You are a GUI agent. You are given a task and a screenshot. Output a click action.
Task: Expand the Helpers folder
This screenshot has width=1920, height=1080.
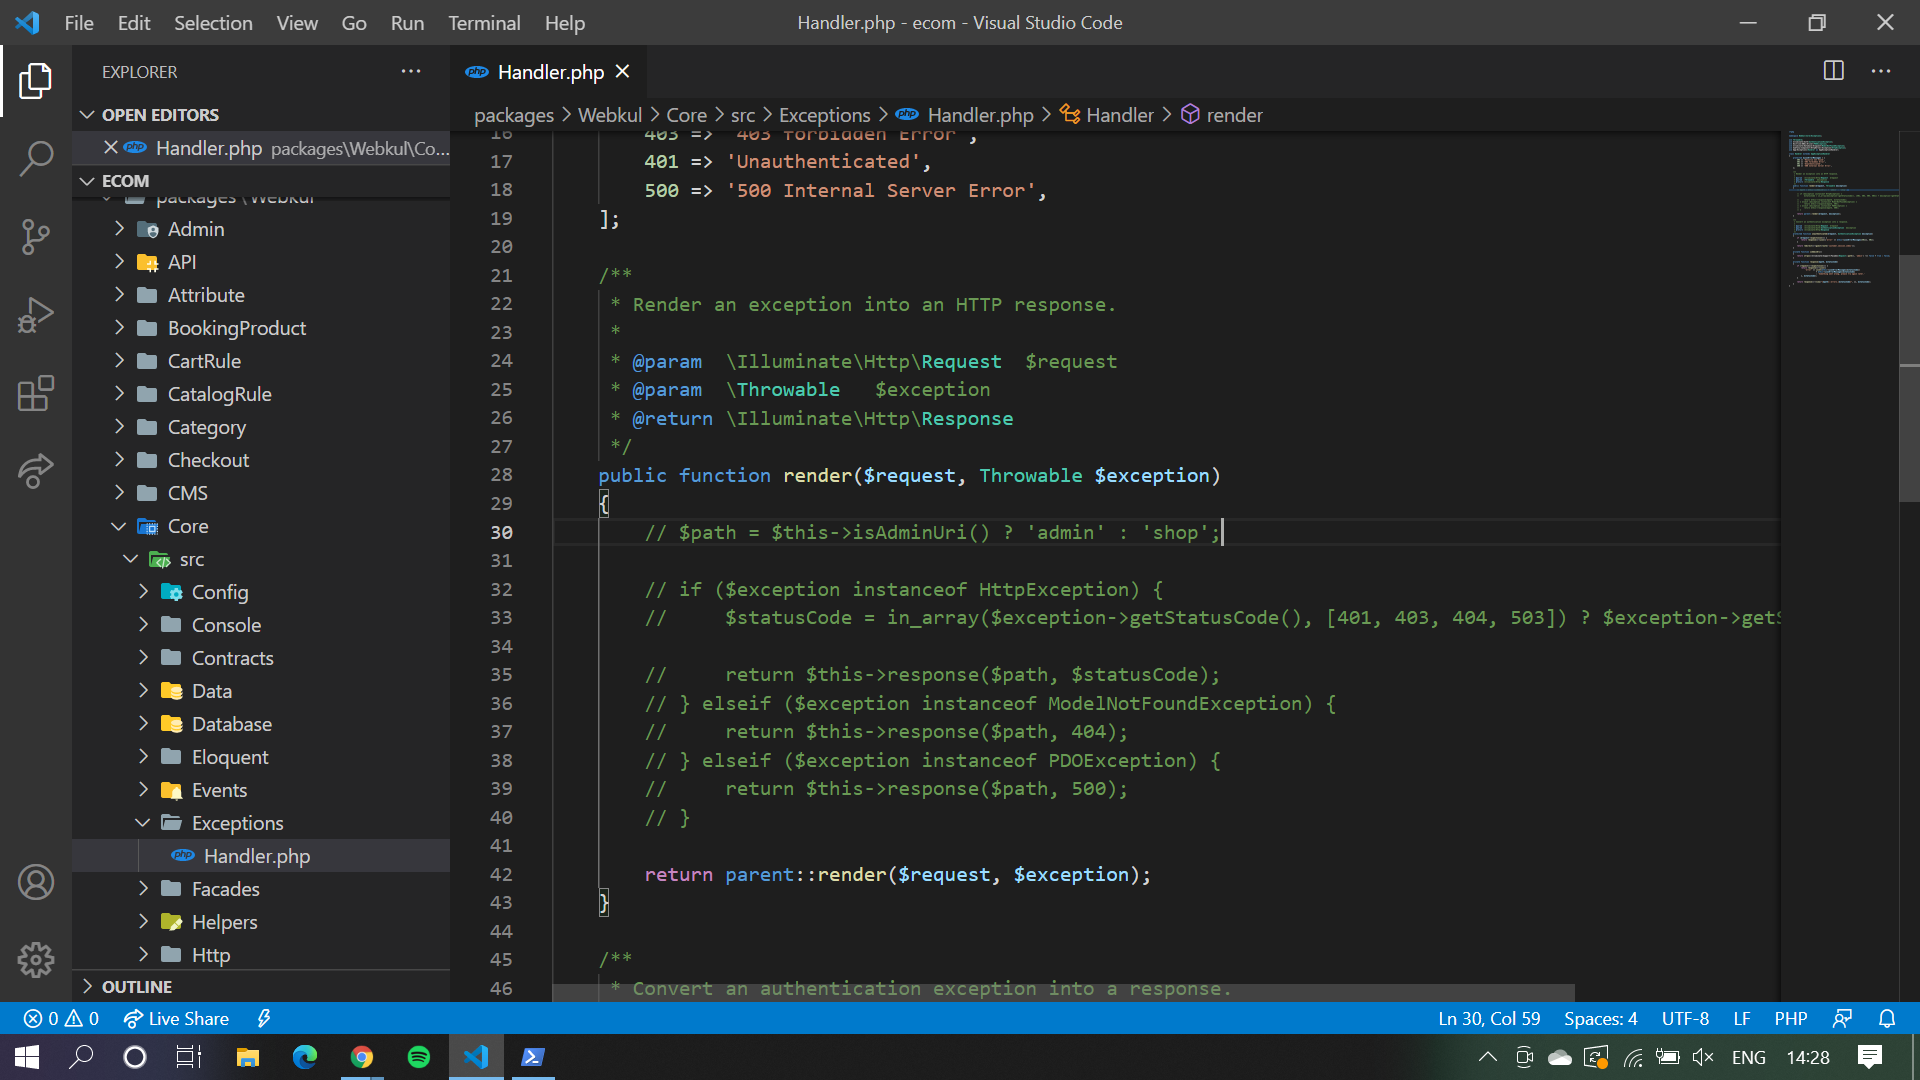pos(261,922)
